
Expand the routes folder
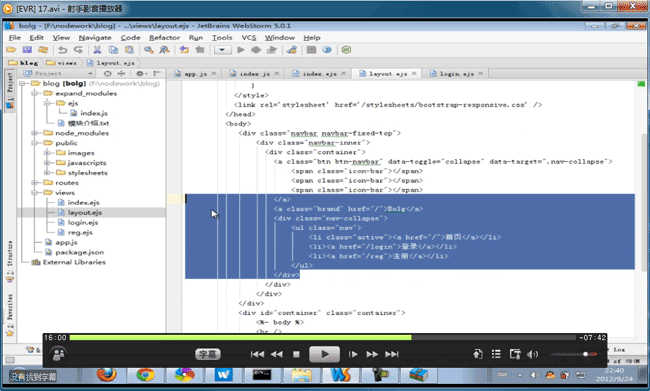click(x=35, y=183)
